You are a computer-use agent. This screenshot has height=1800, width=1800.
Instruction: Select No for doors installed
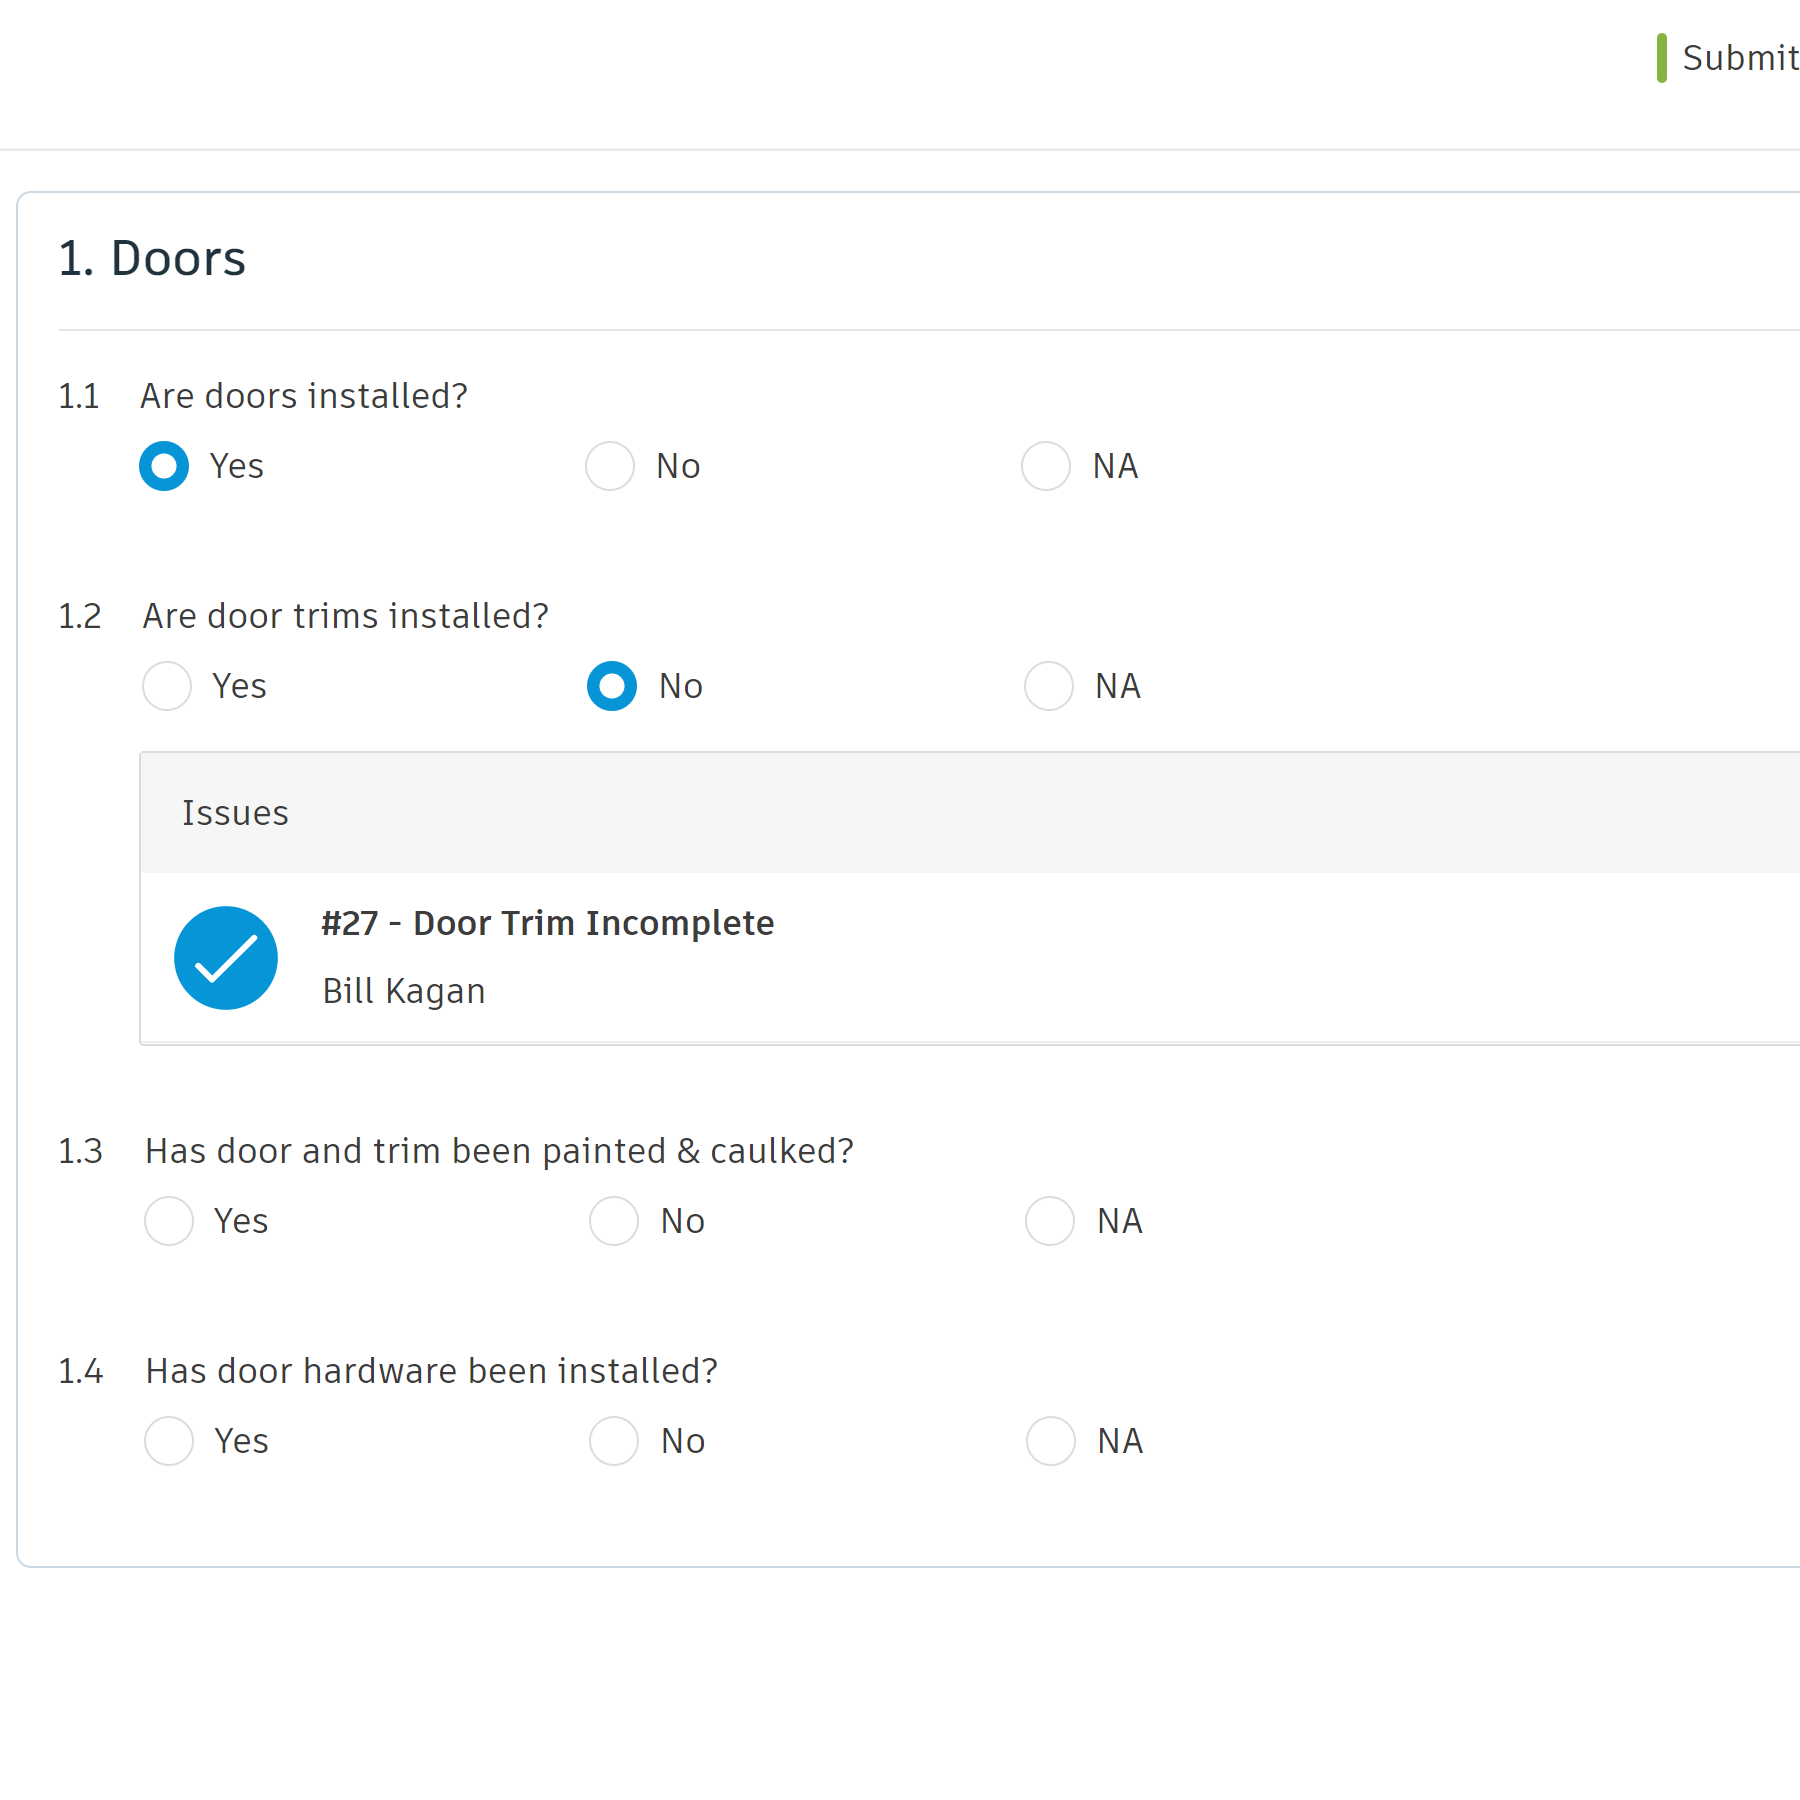pos(610,466)
